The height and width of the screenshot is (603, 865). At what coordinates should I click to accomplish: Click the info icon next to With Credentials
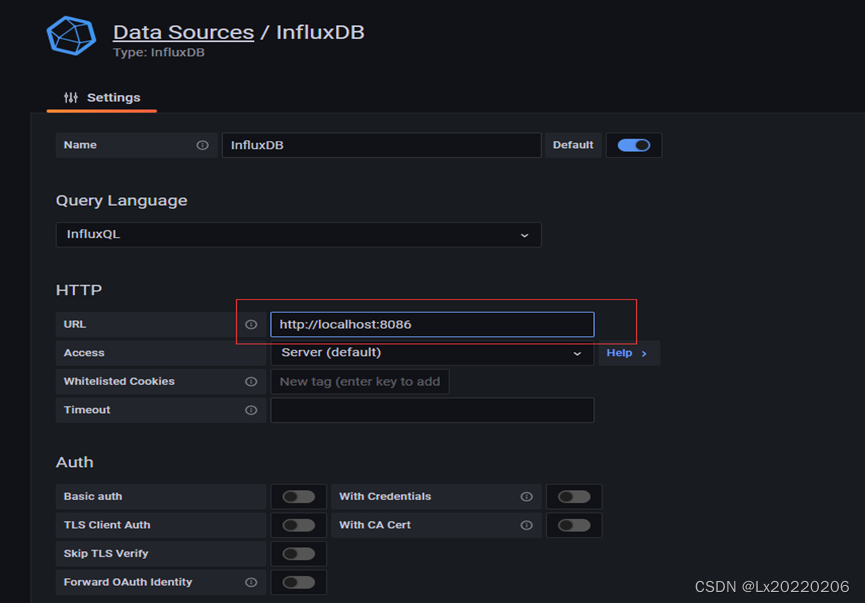click(527, 497)
